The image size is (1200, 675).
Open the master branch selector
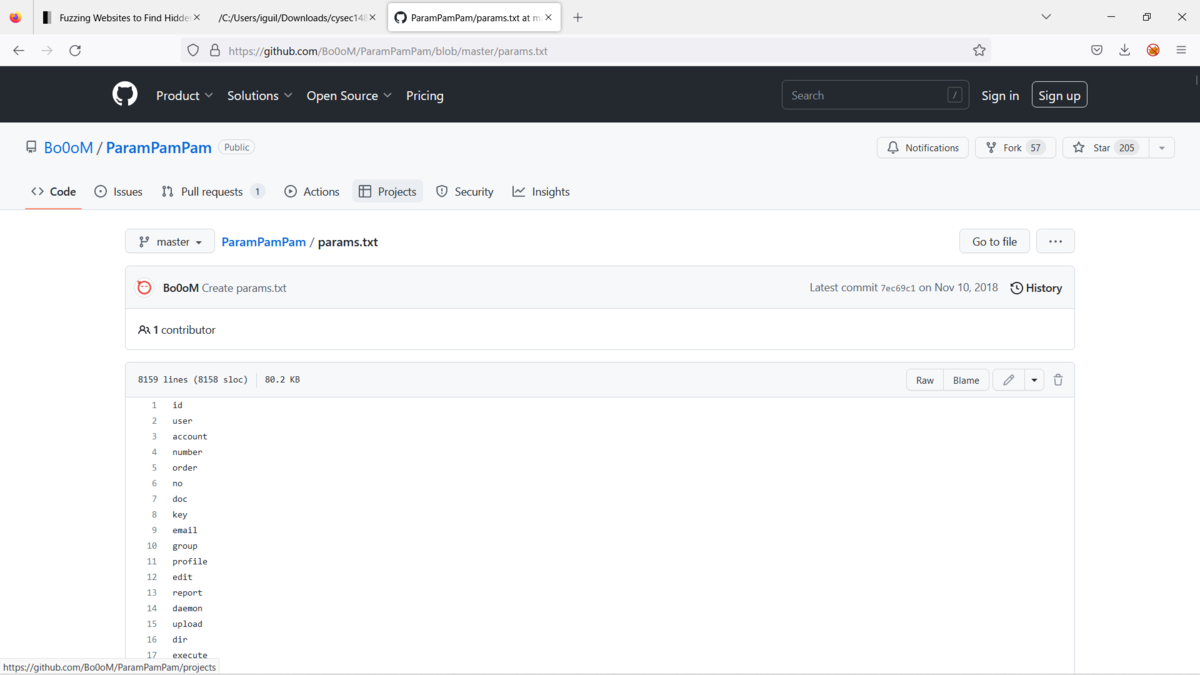170,242
